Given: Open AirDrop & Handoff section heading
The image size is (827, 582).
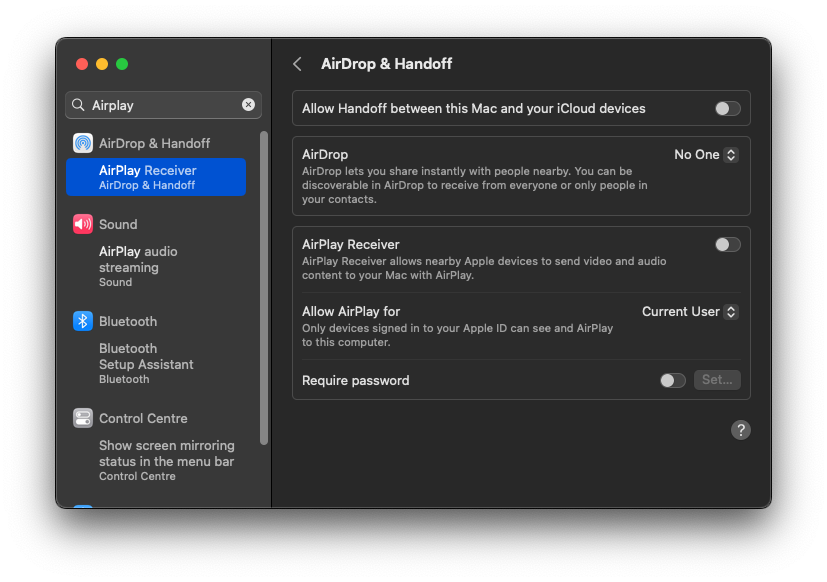Looking at the screenshot, I should (x=155, y=144).
